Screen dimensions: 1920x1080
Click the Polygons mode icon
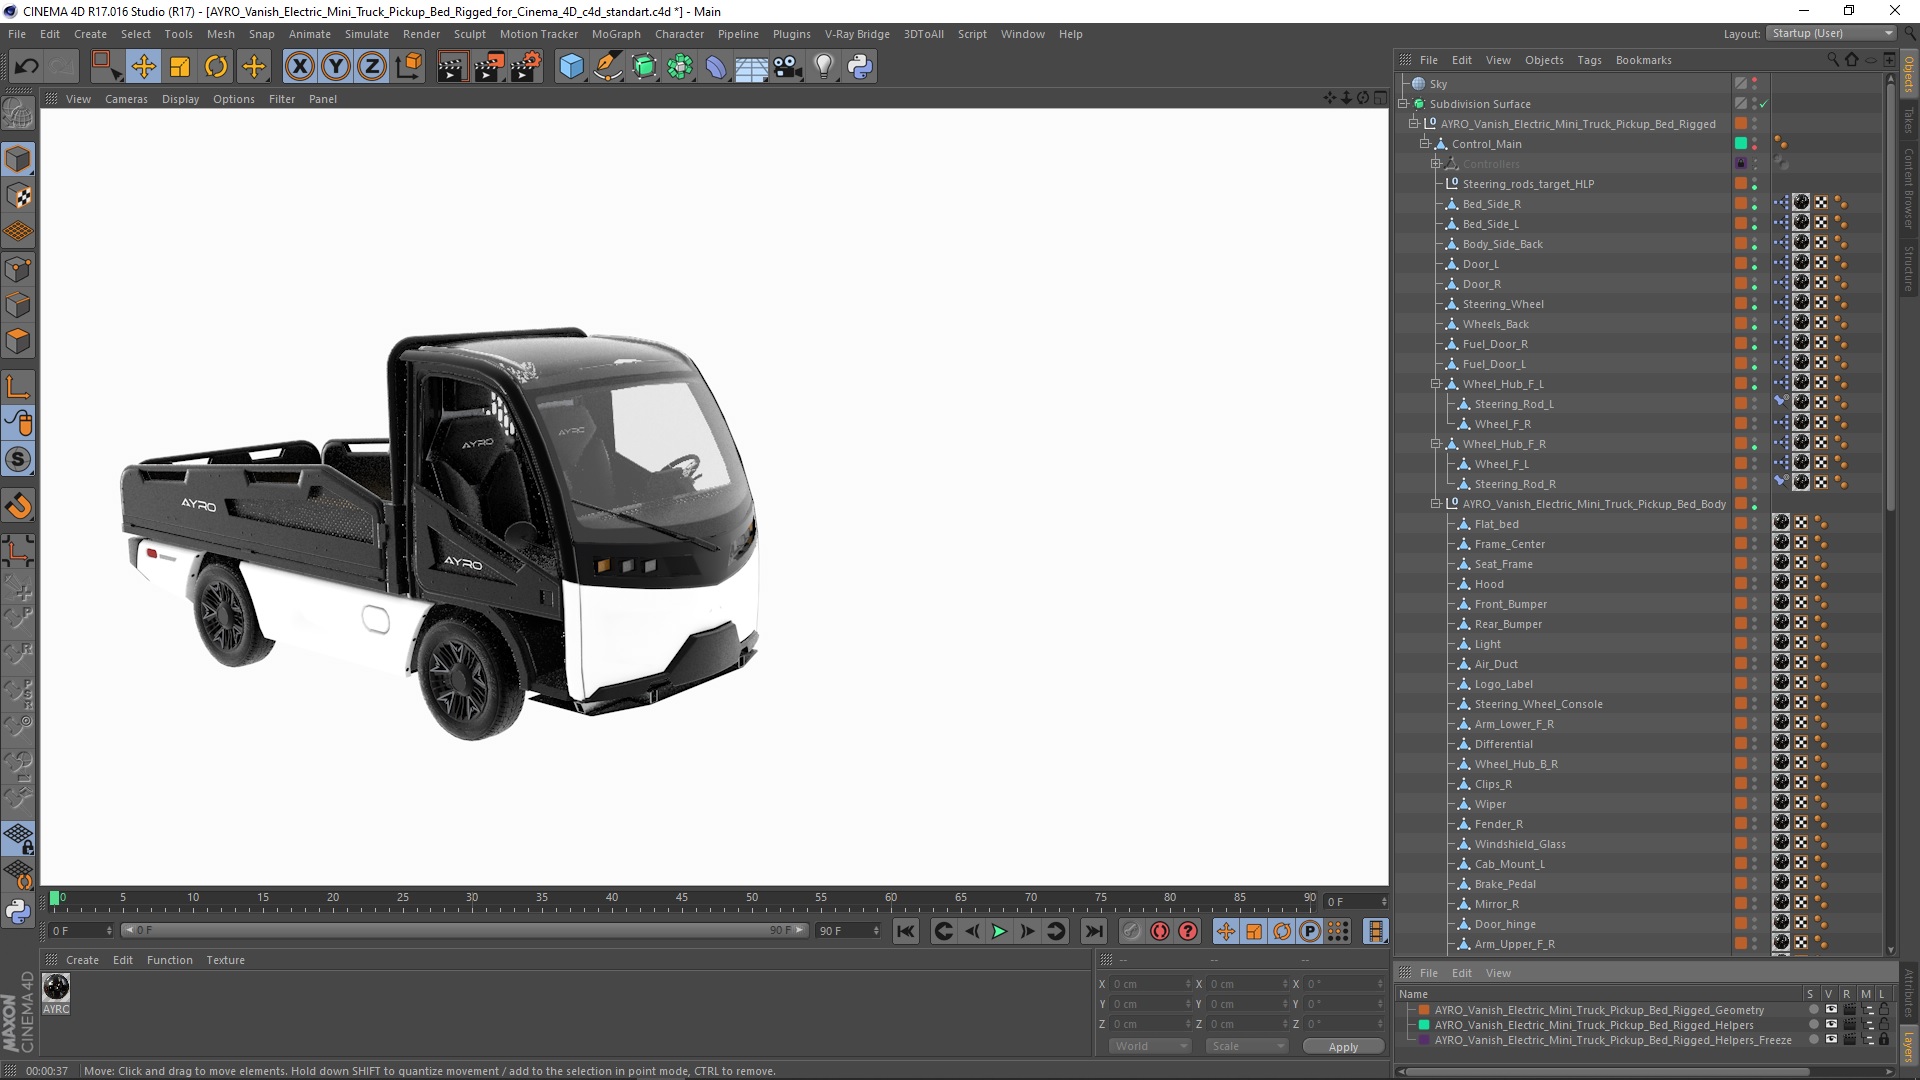tap(18, 341)
